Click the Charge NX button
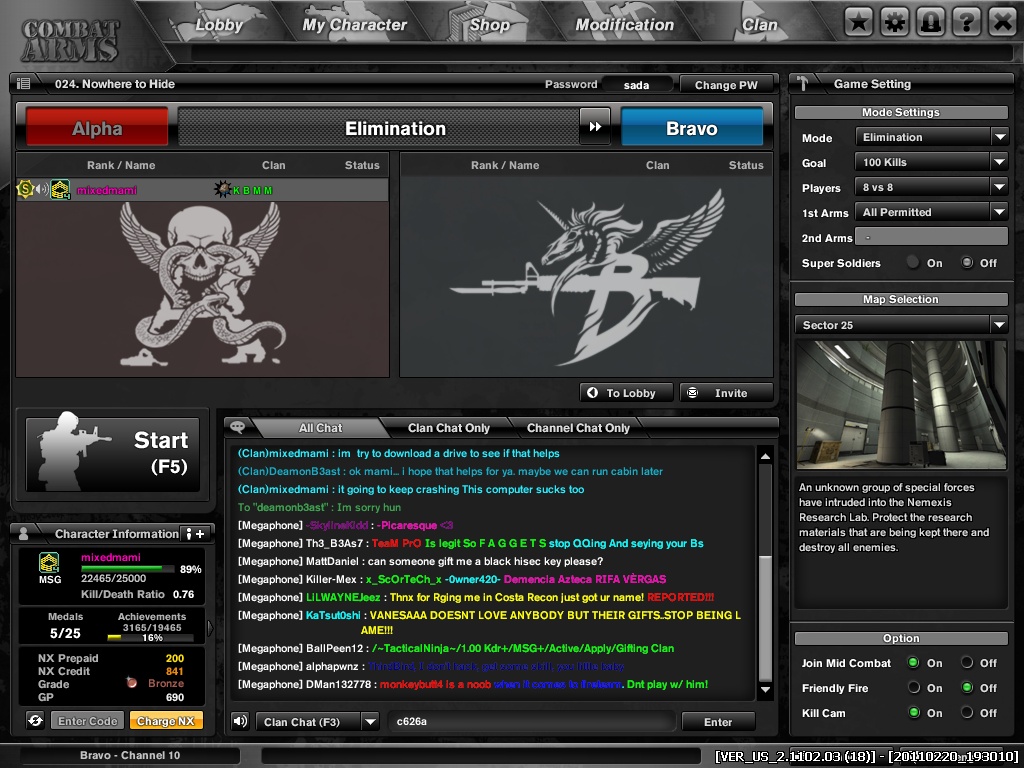The image size is (1024, 768). click(166, 721)
